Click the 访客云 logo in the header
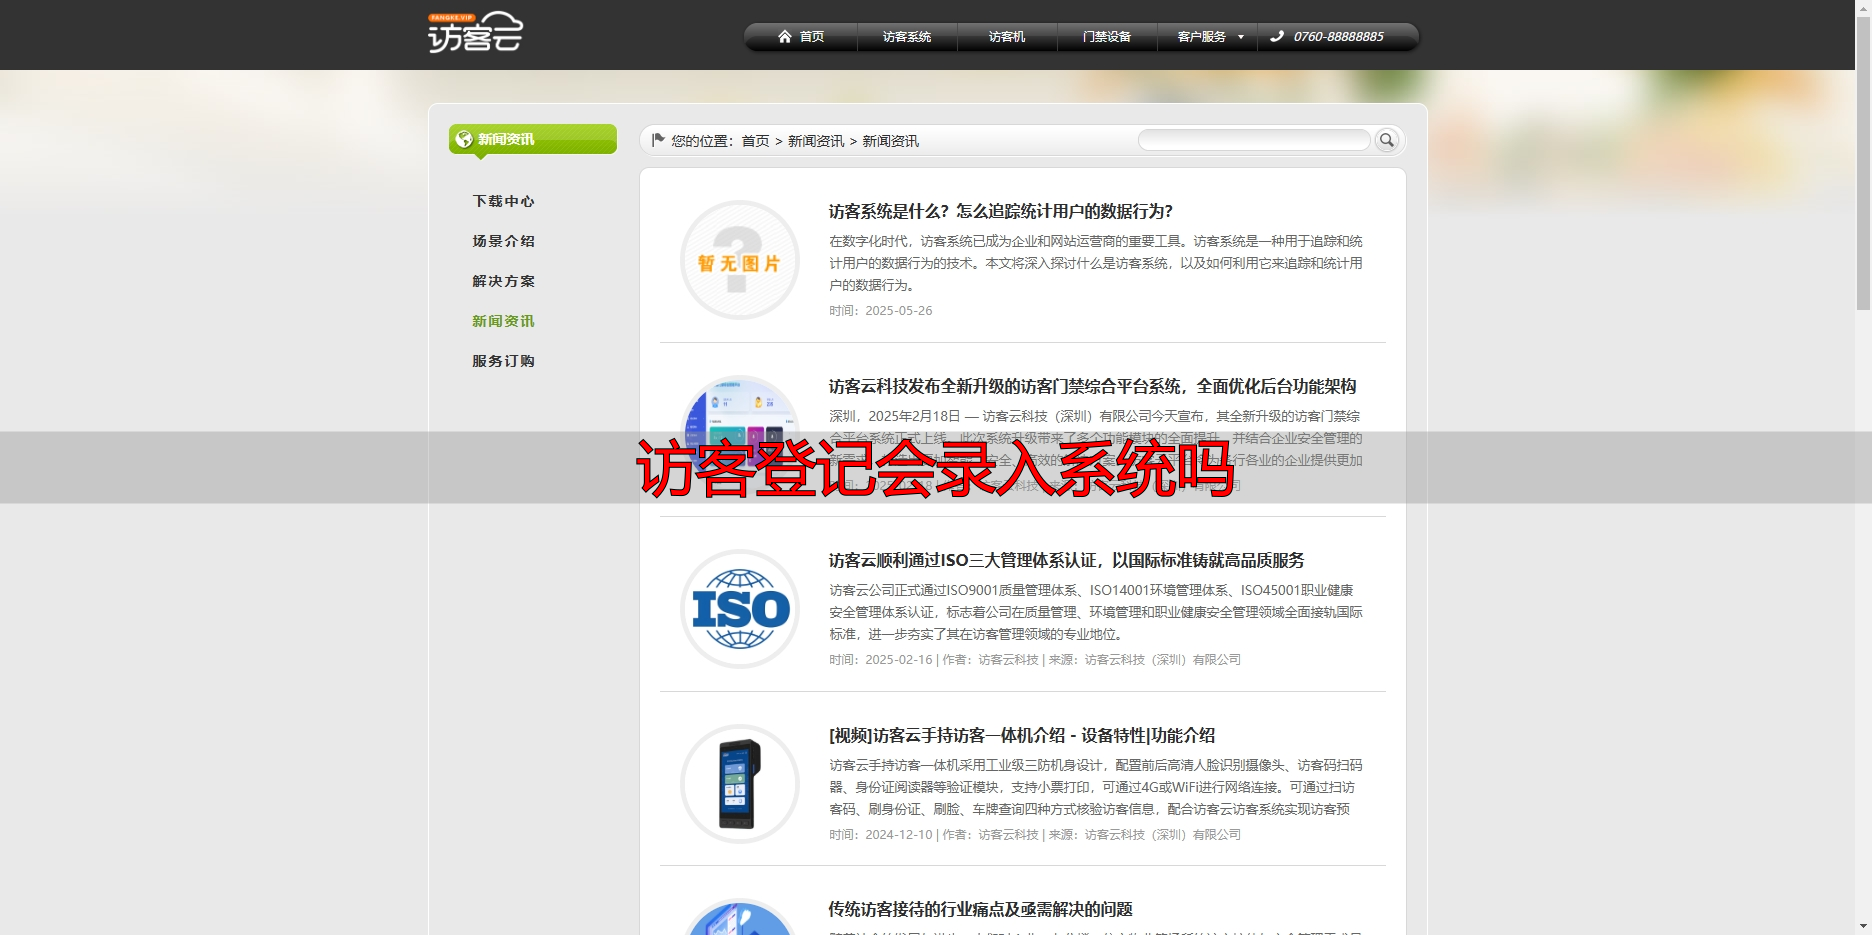 tap(476, 32)
